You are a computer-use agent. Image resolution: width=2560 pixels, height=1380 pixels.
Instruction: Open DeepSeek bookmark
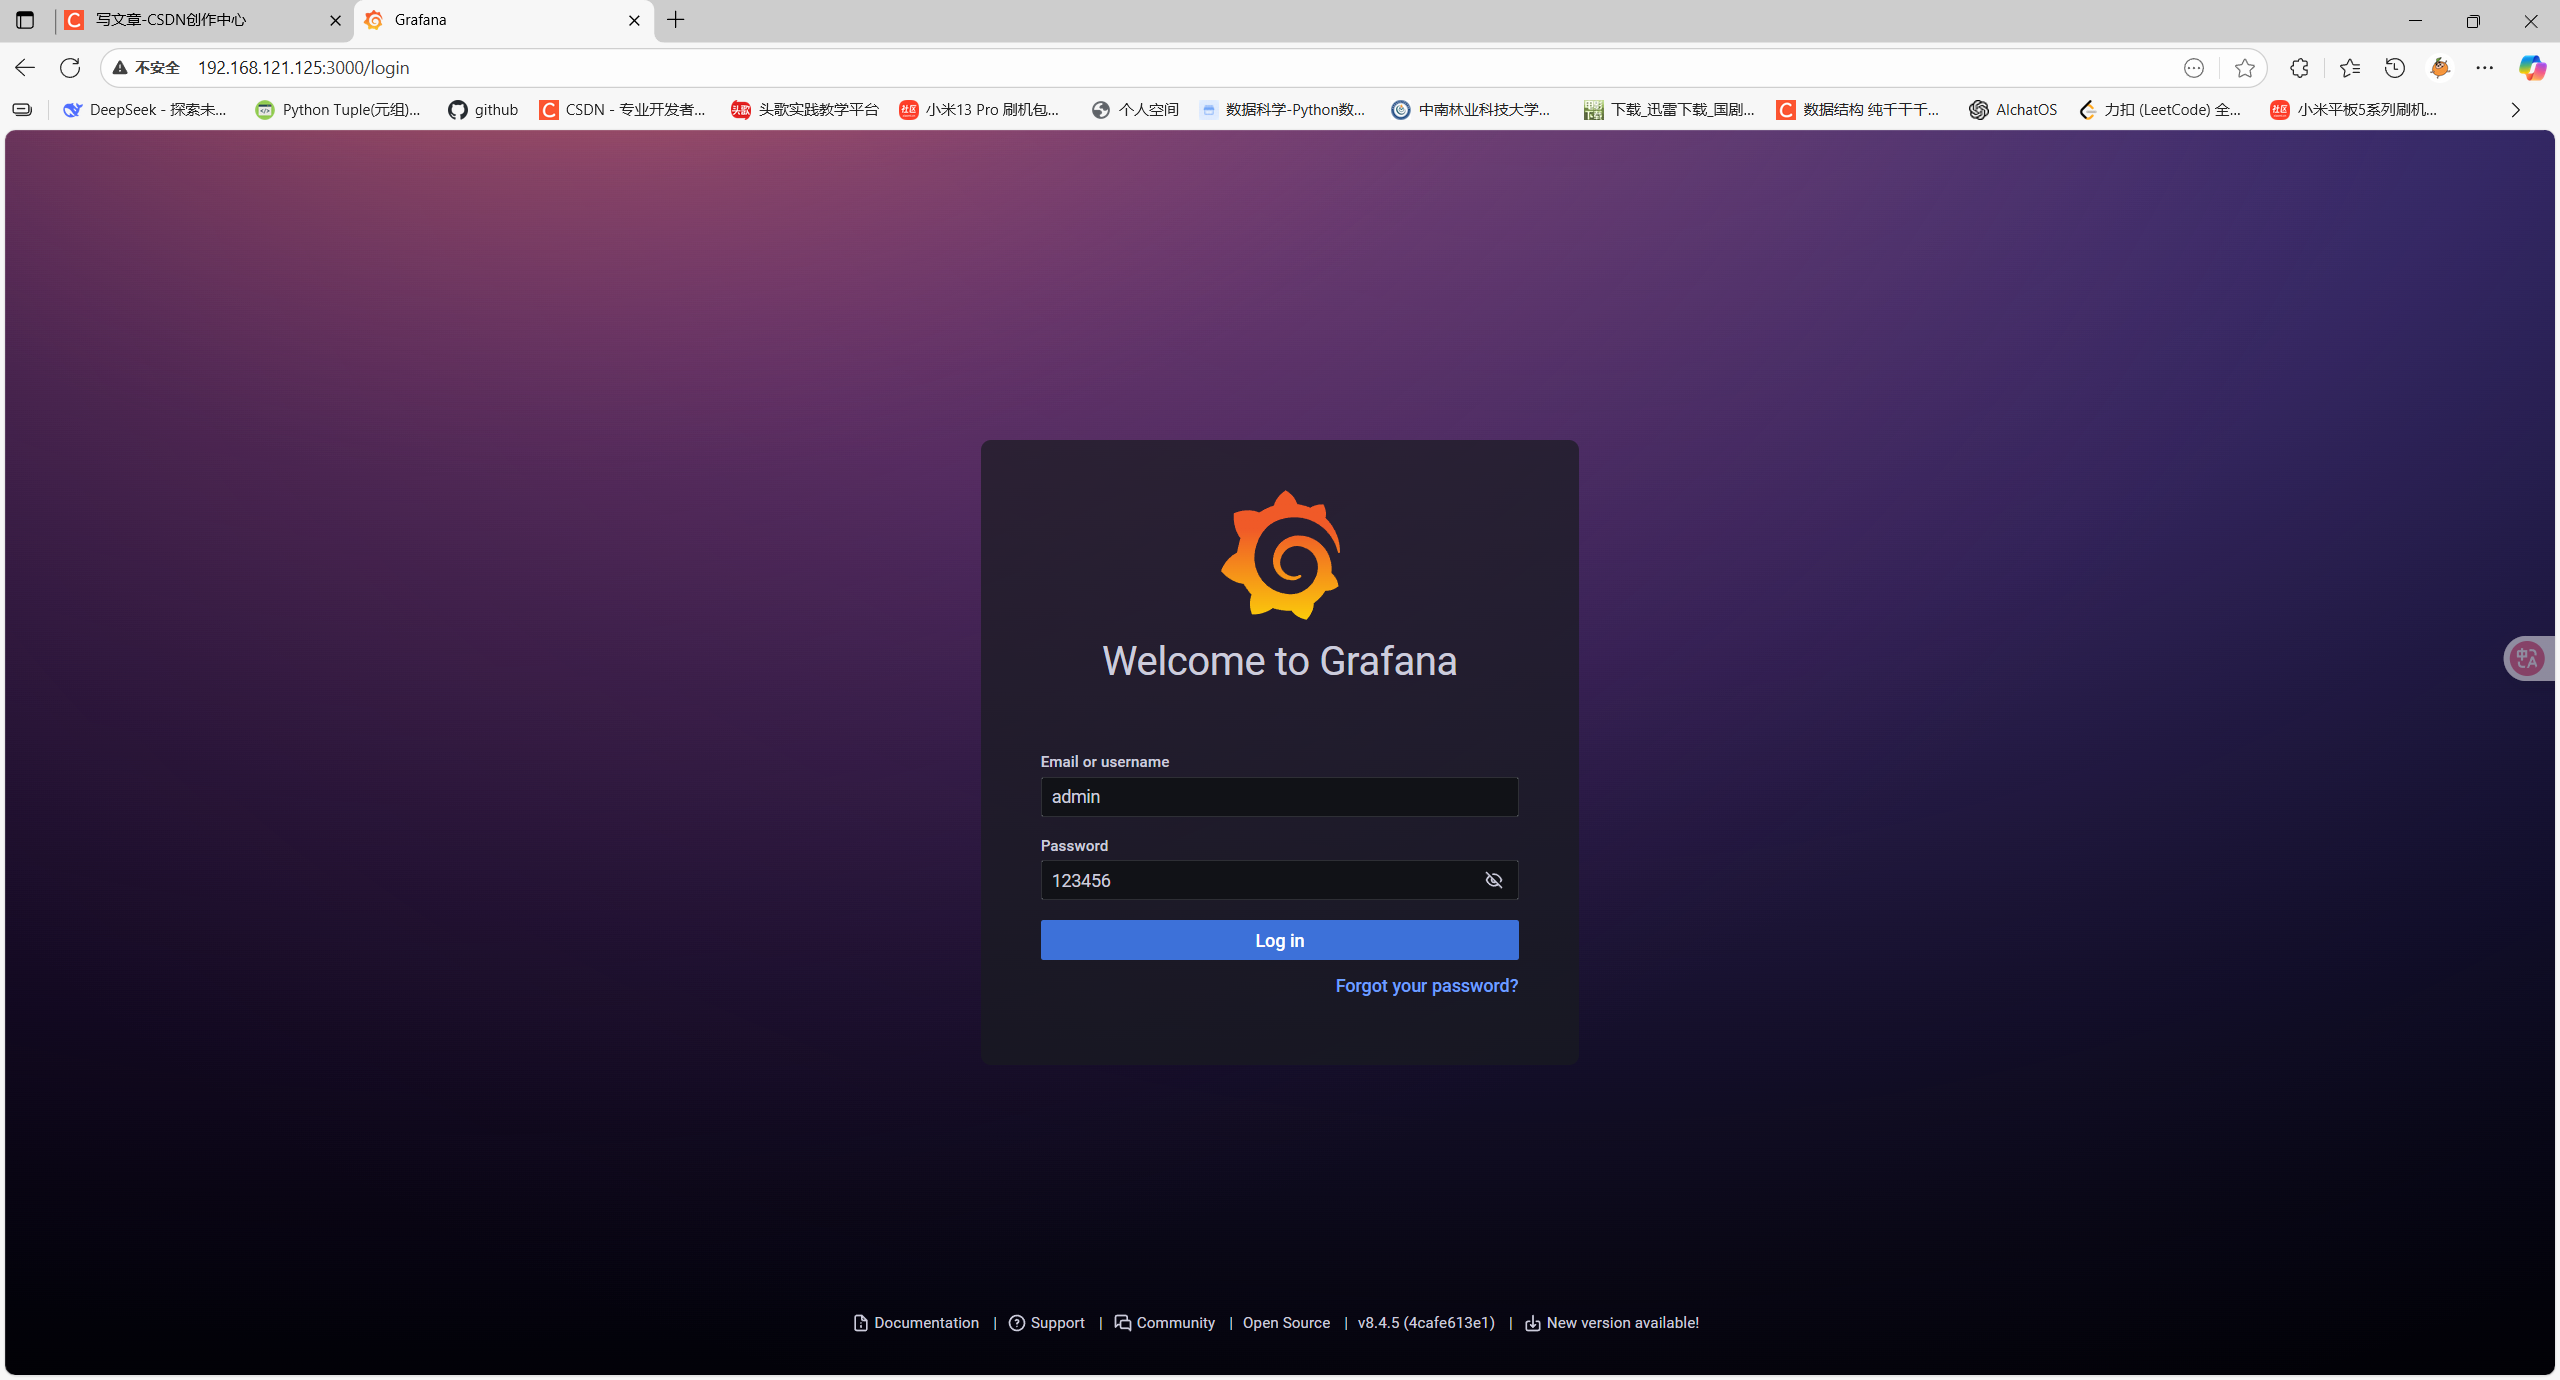tap(145, 110)
